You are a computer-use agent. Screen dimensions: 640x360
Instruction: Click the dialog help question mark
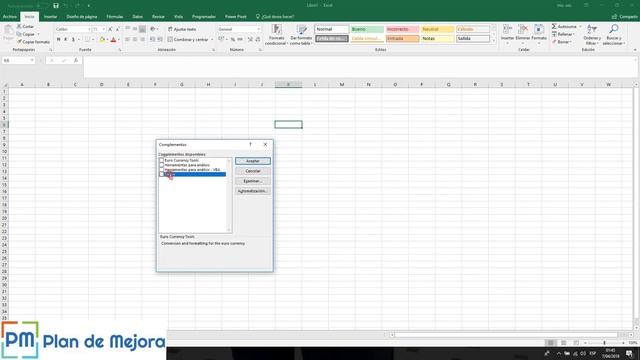[x=250, y=144]
